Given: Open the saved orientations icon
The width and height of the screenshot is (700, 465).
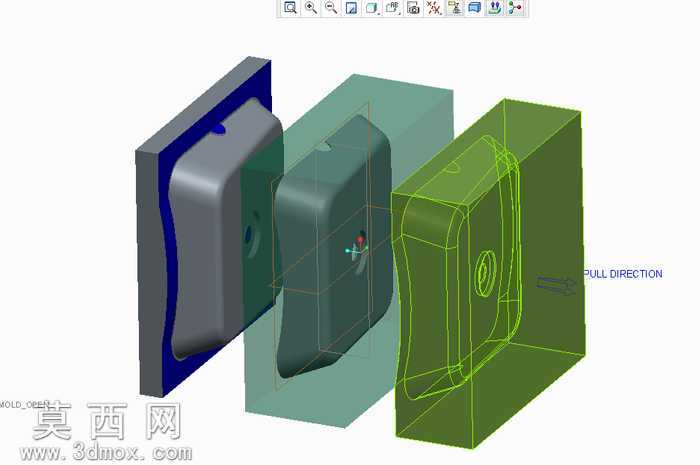Looking at the screenshot, I should 392,8.
